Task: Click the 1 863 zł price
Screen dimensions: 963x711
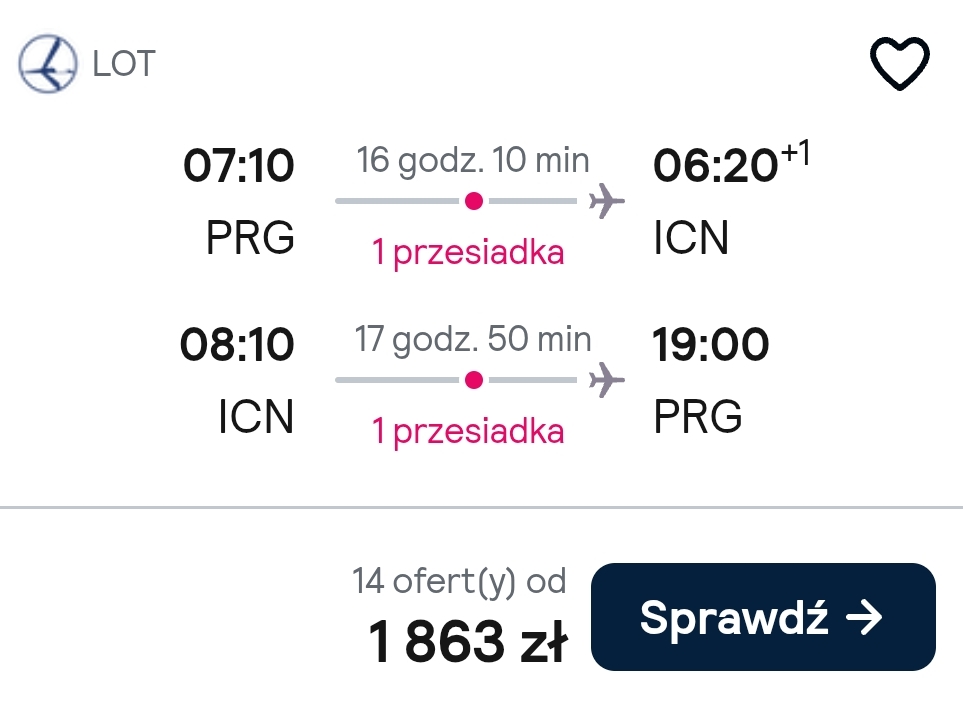Action: [468, 642]
